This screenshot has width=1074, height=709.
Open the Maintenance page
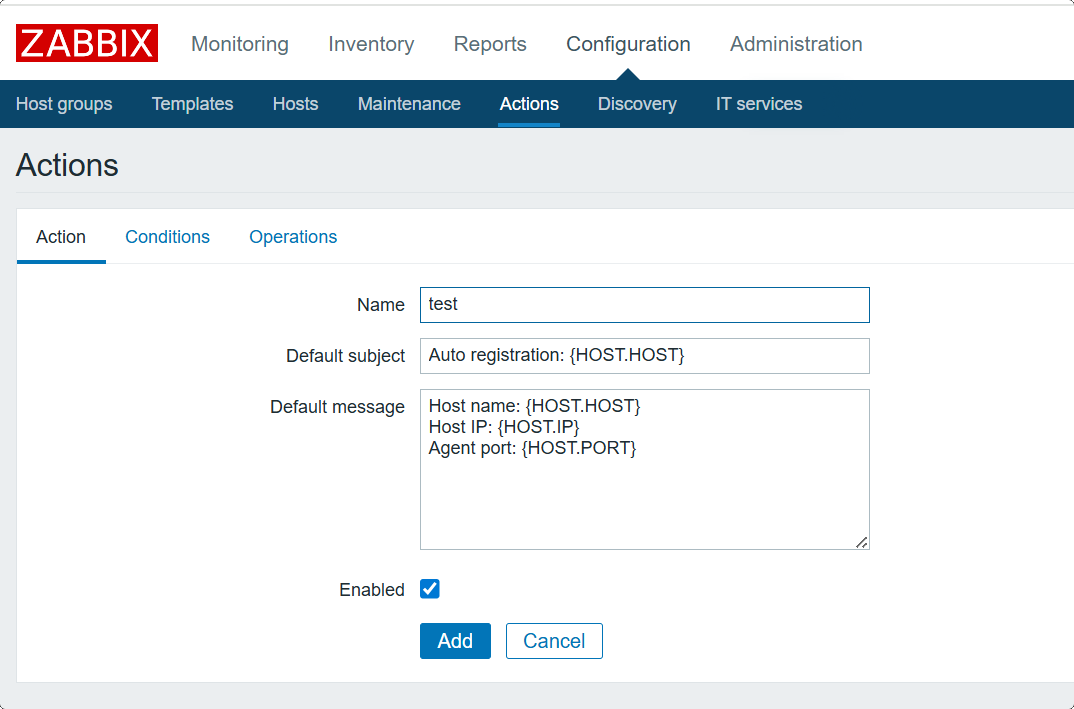pyautogui.click(x=409, y=104)
